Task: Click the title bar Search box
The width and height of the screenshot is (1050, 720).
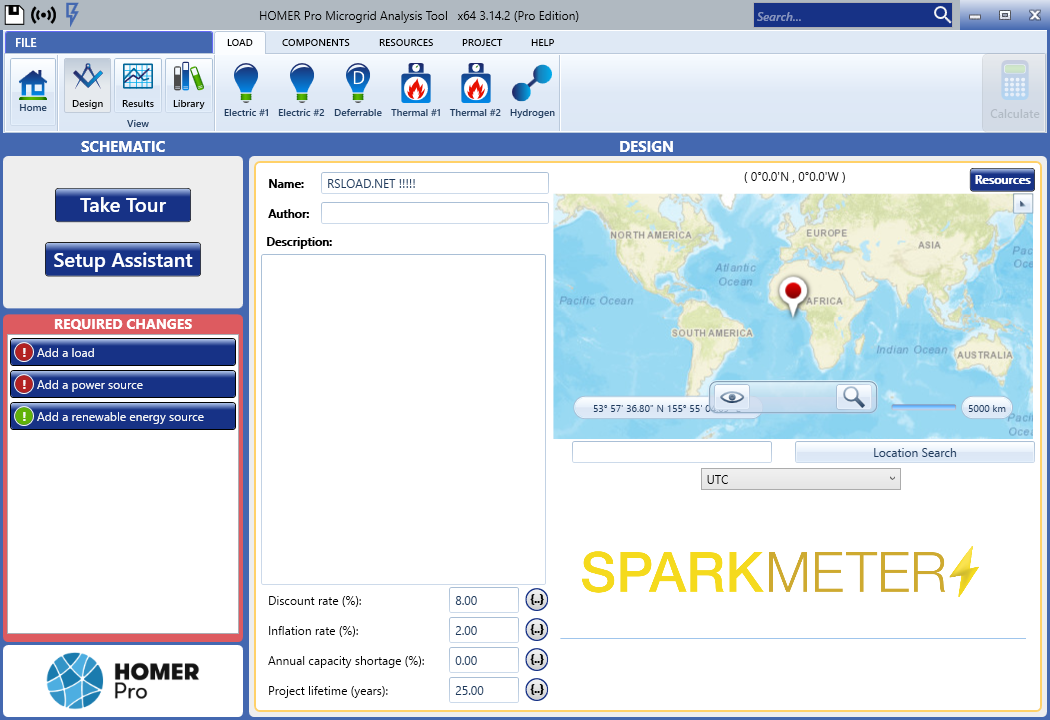Action: click(x=843, y=15)
